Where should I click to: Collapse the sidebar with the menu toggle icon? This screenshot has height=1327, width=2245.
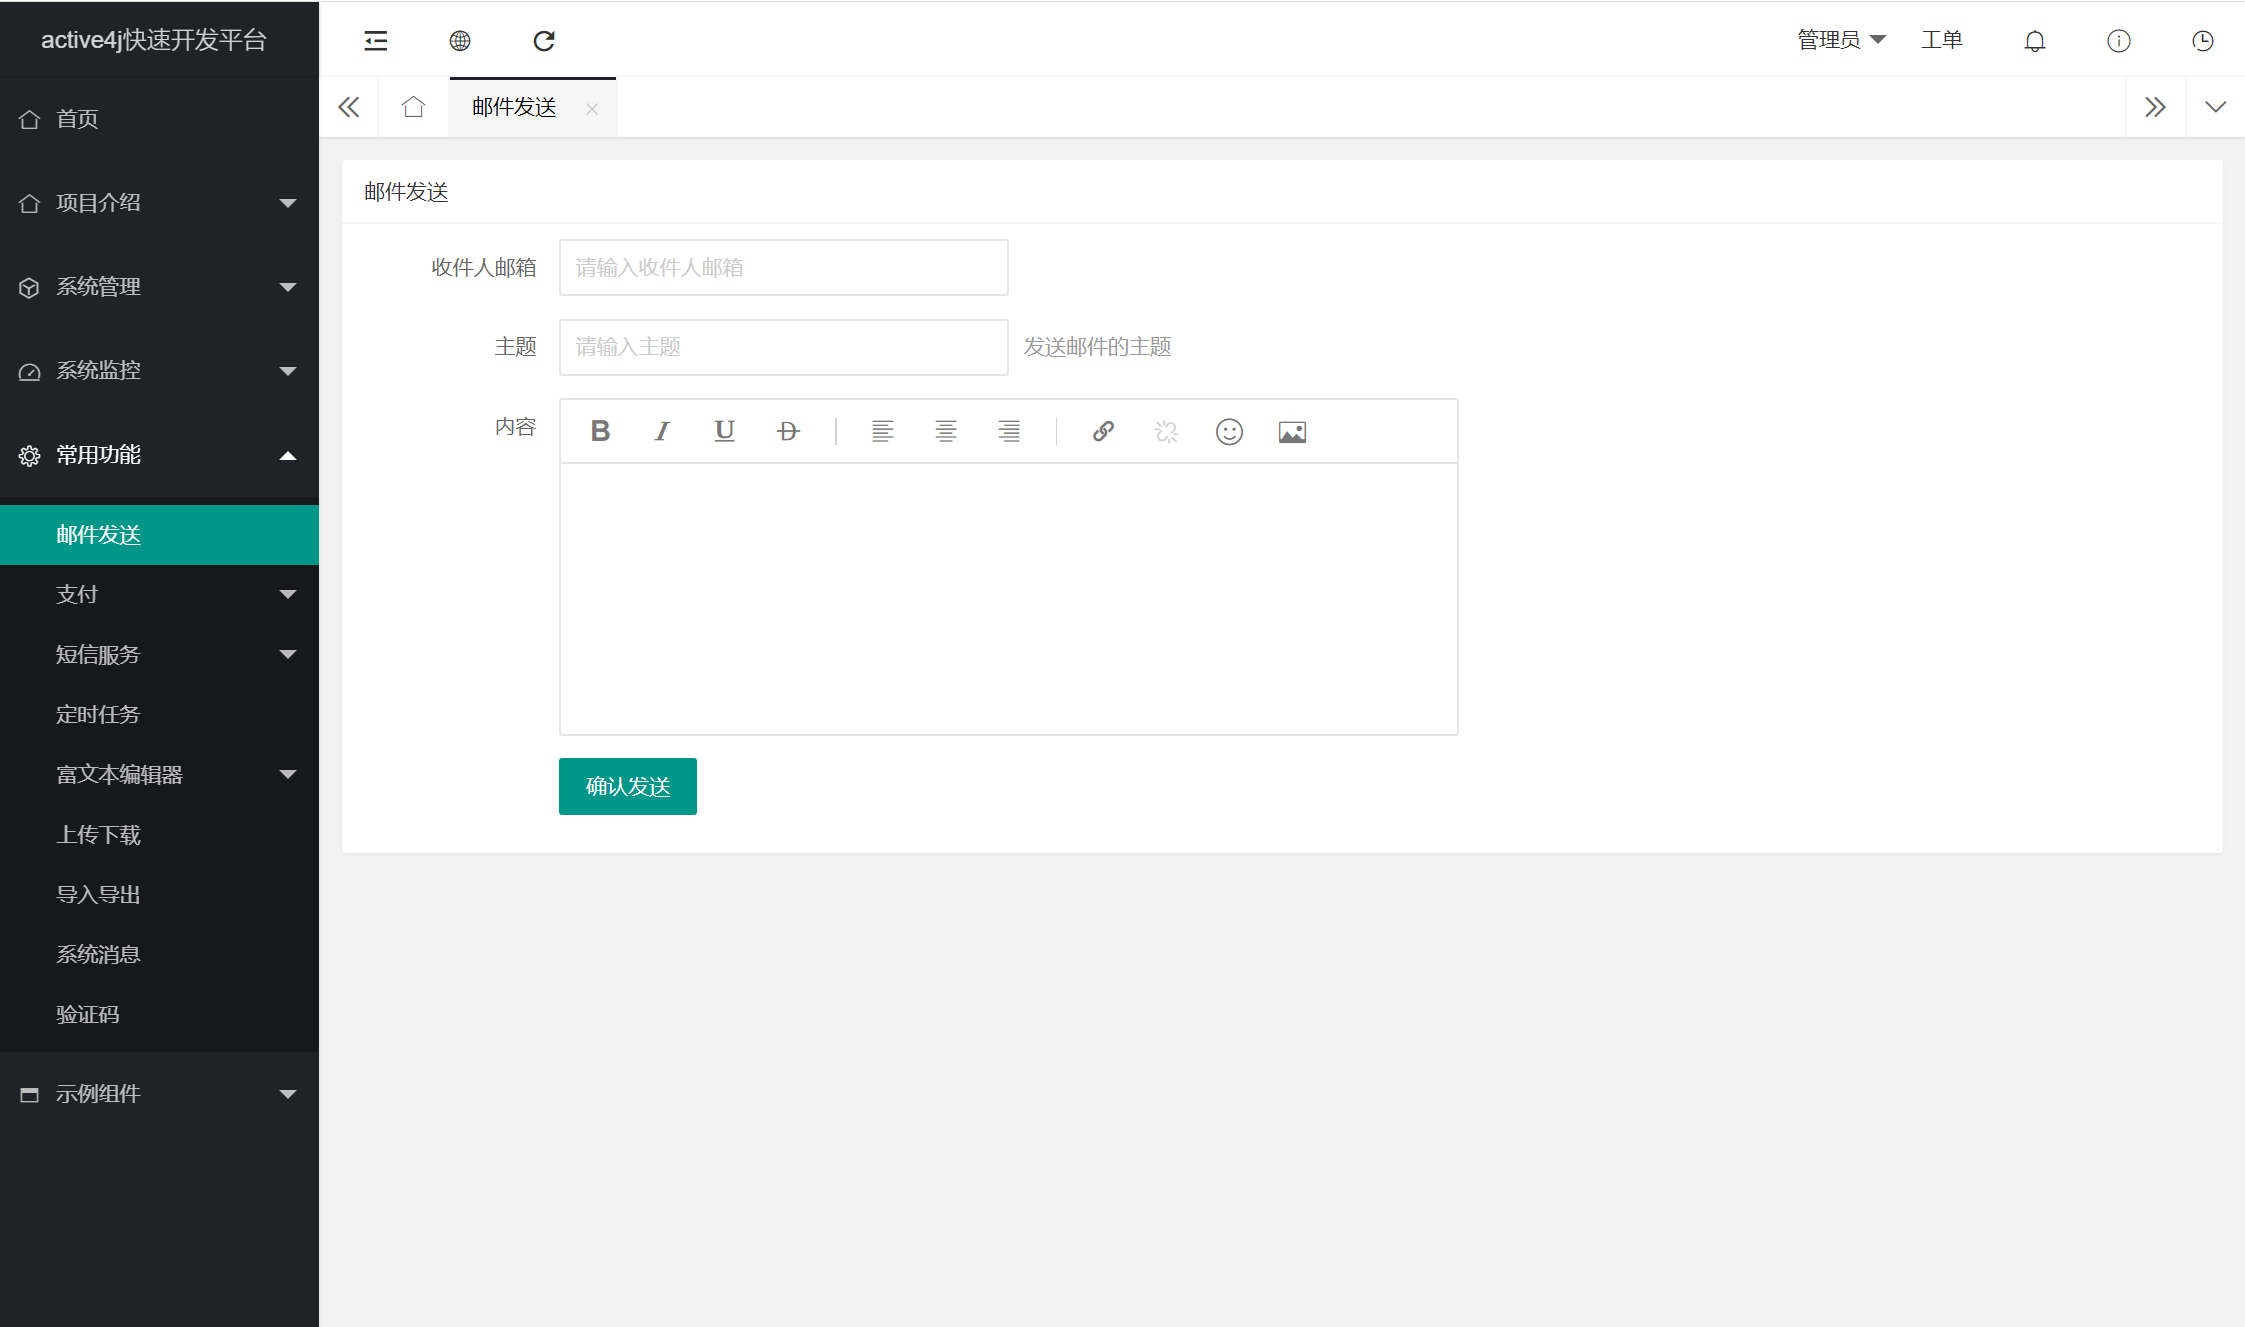click(376, 41)
